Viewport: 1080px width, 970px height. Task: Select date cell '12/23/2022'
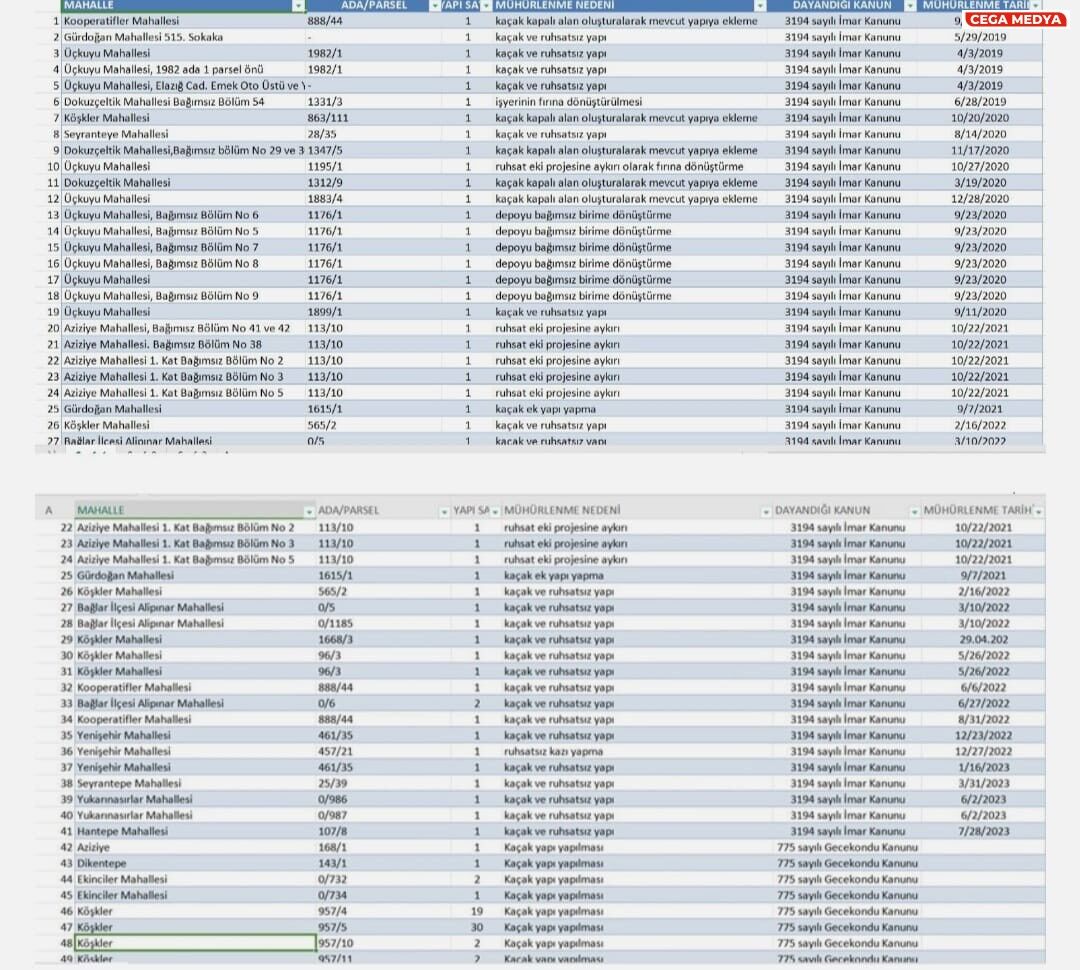984,736
